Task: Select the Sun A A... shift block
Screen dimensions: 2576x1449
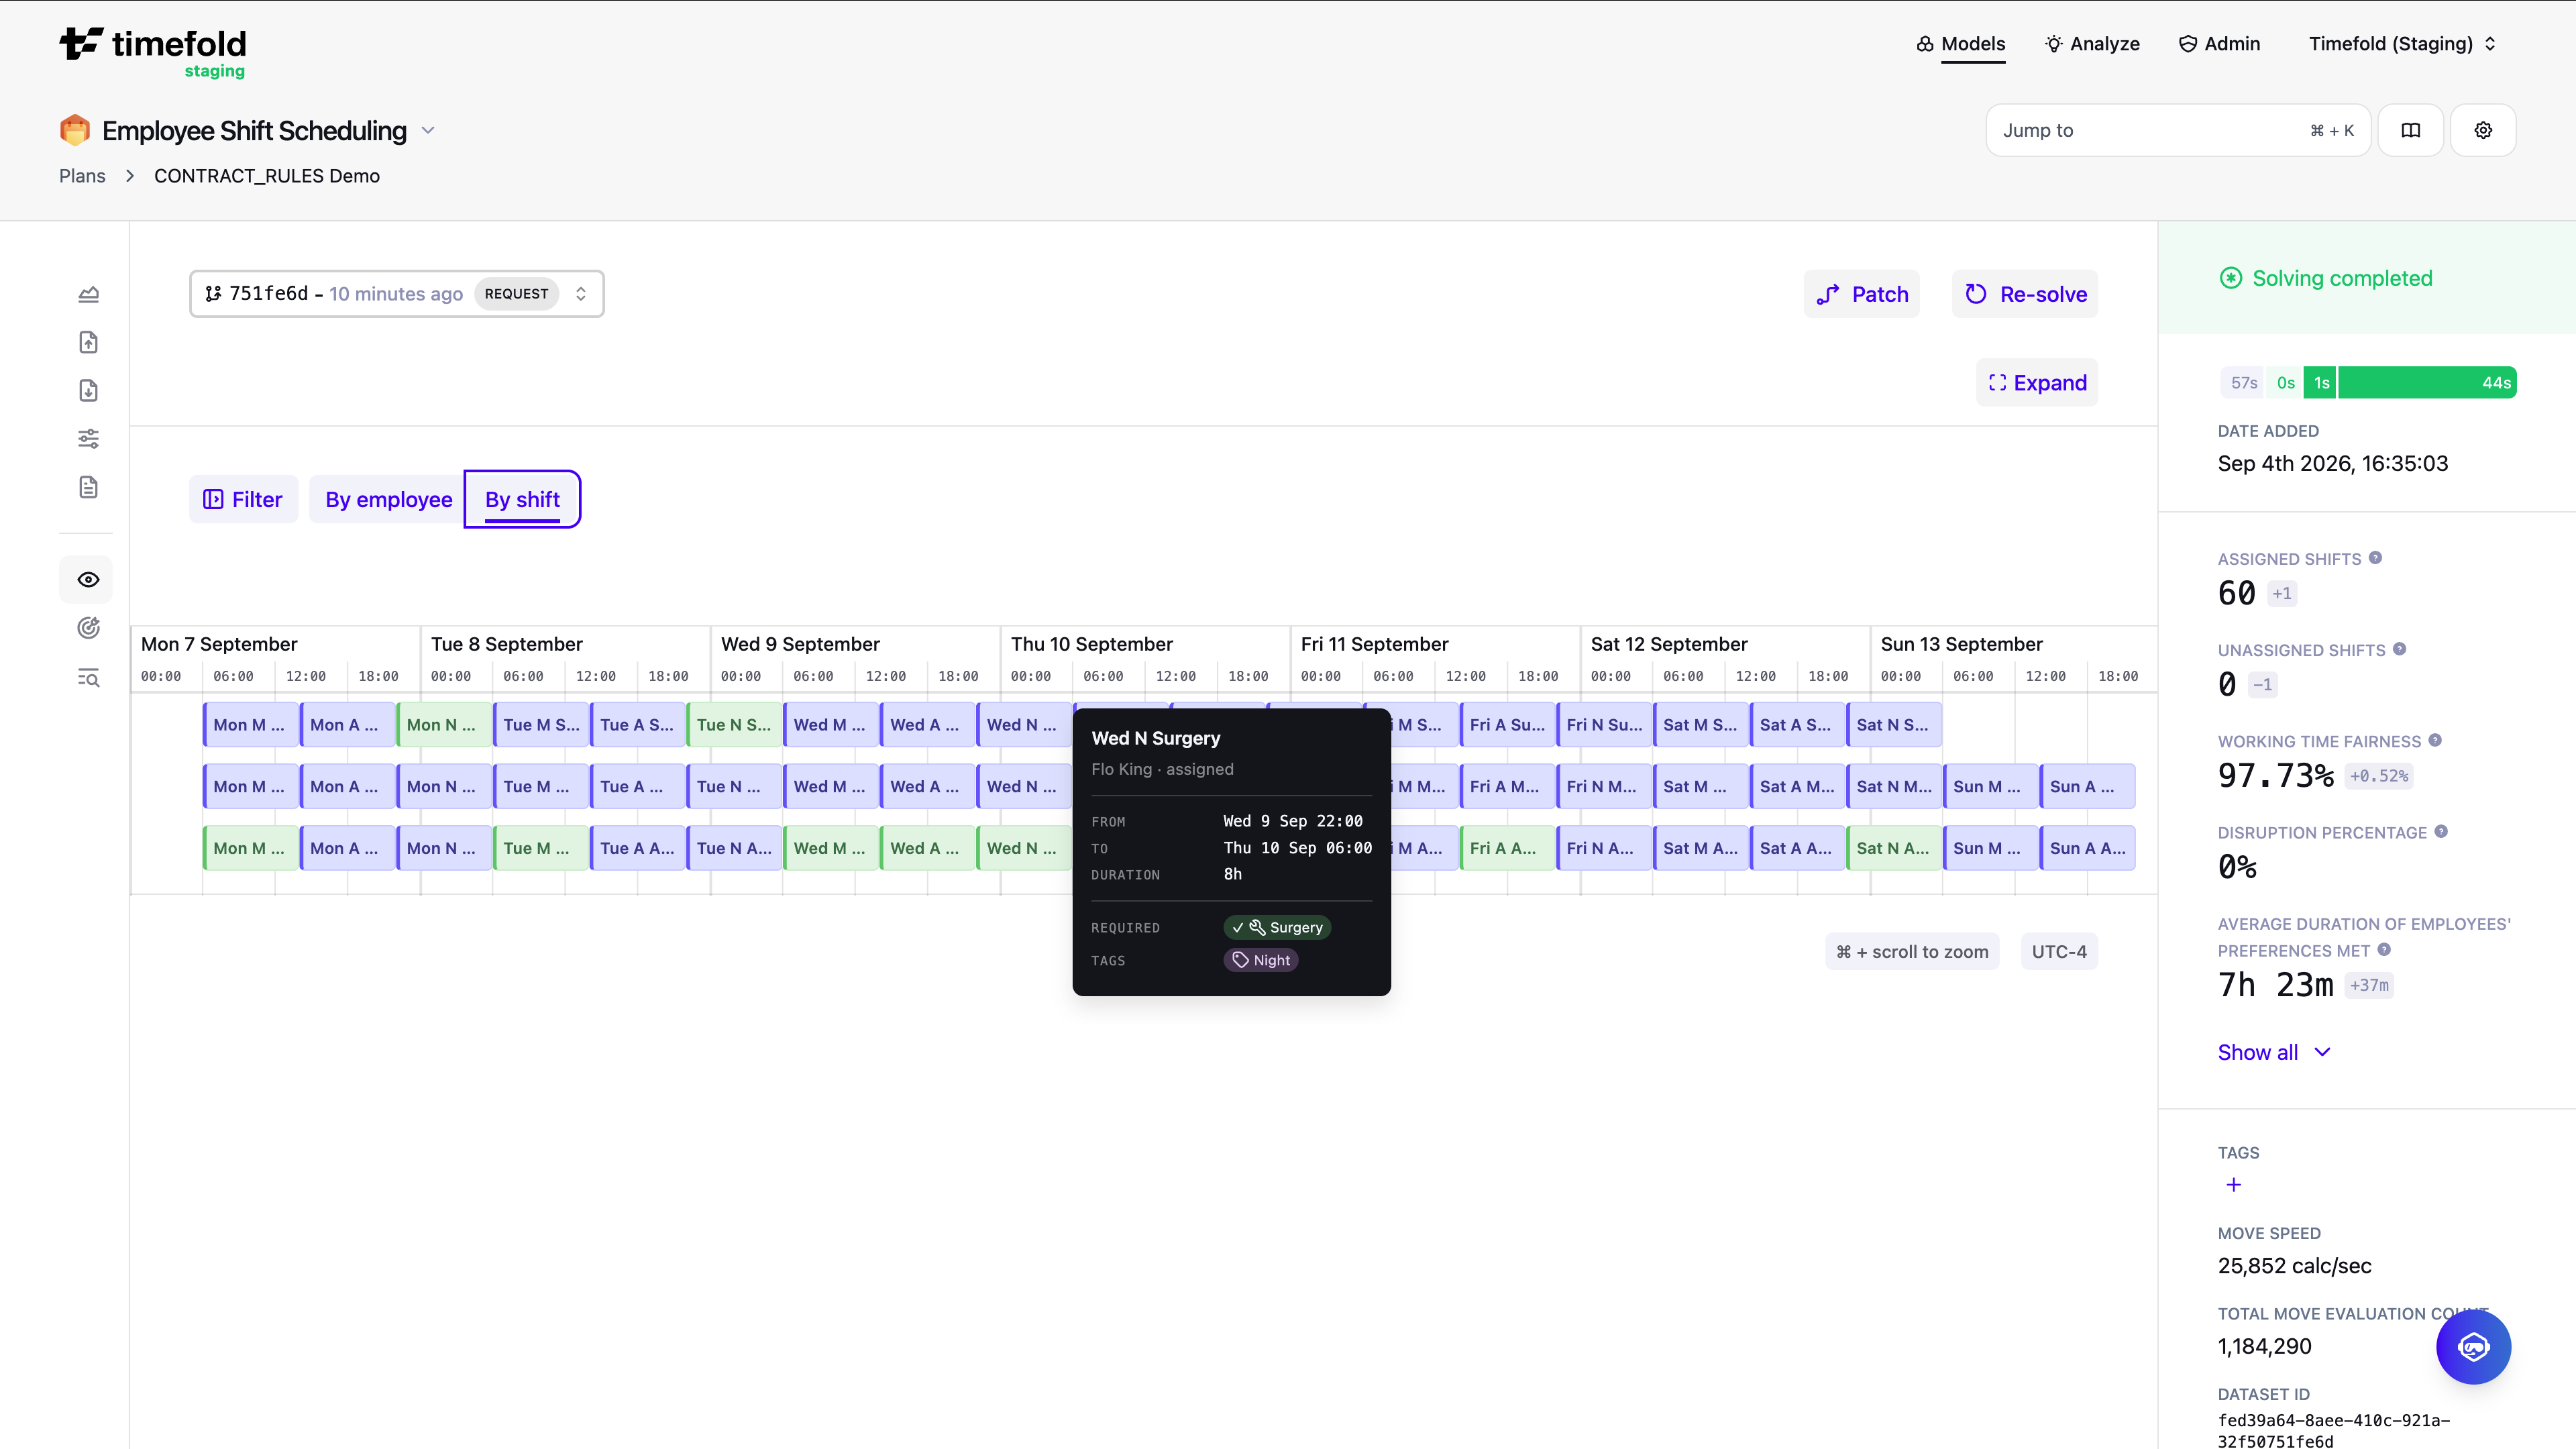Action: pos(2087,848)
